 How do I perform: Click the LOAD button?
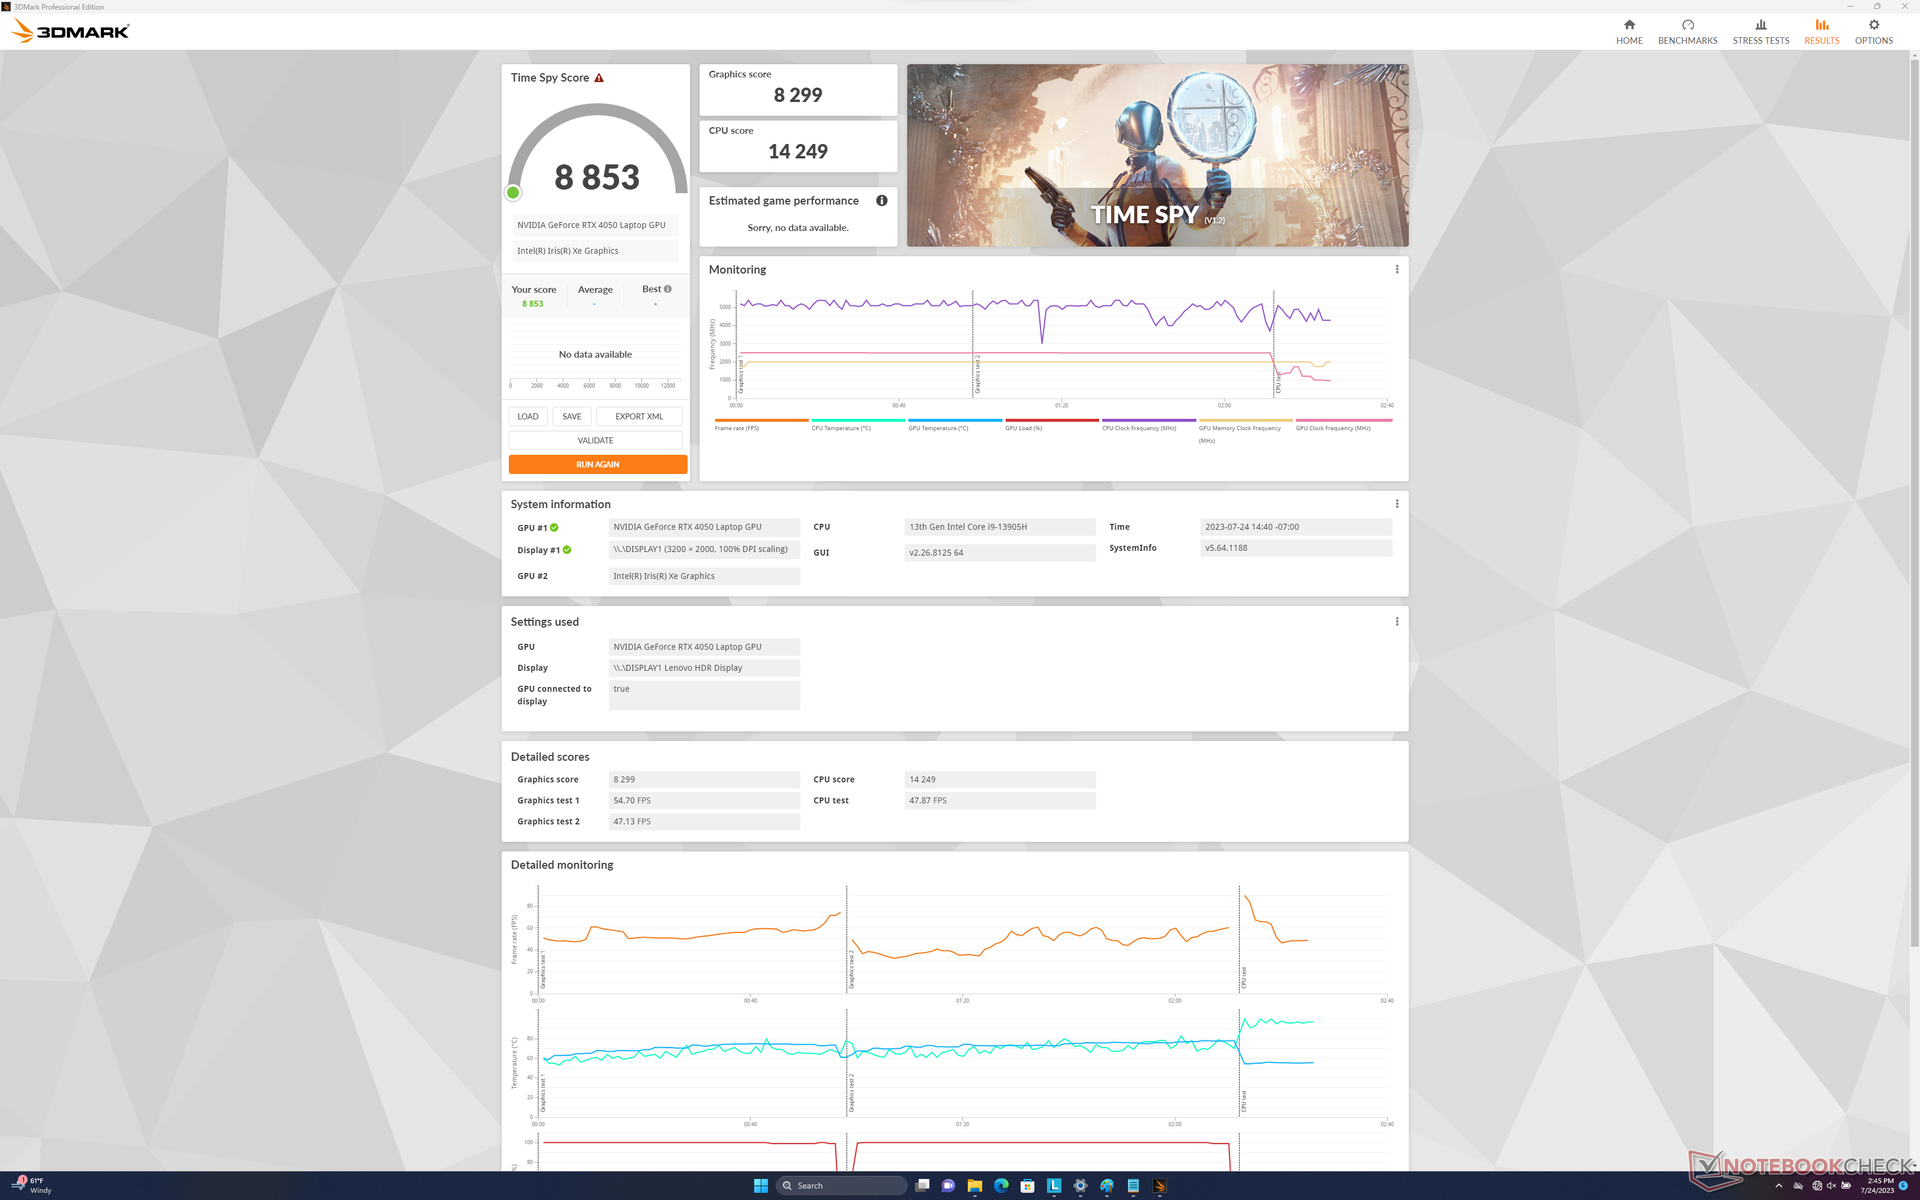(x=528, y=417)
